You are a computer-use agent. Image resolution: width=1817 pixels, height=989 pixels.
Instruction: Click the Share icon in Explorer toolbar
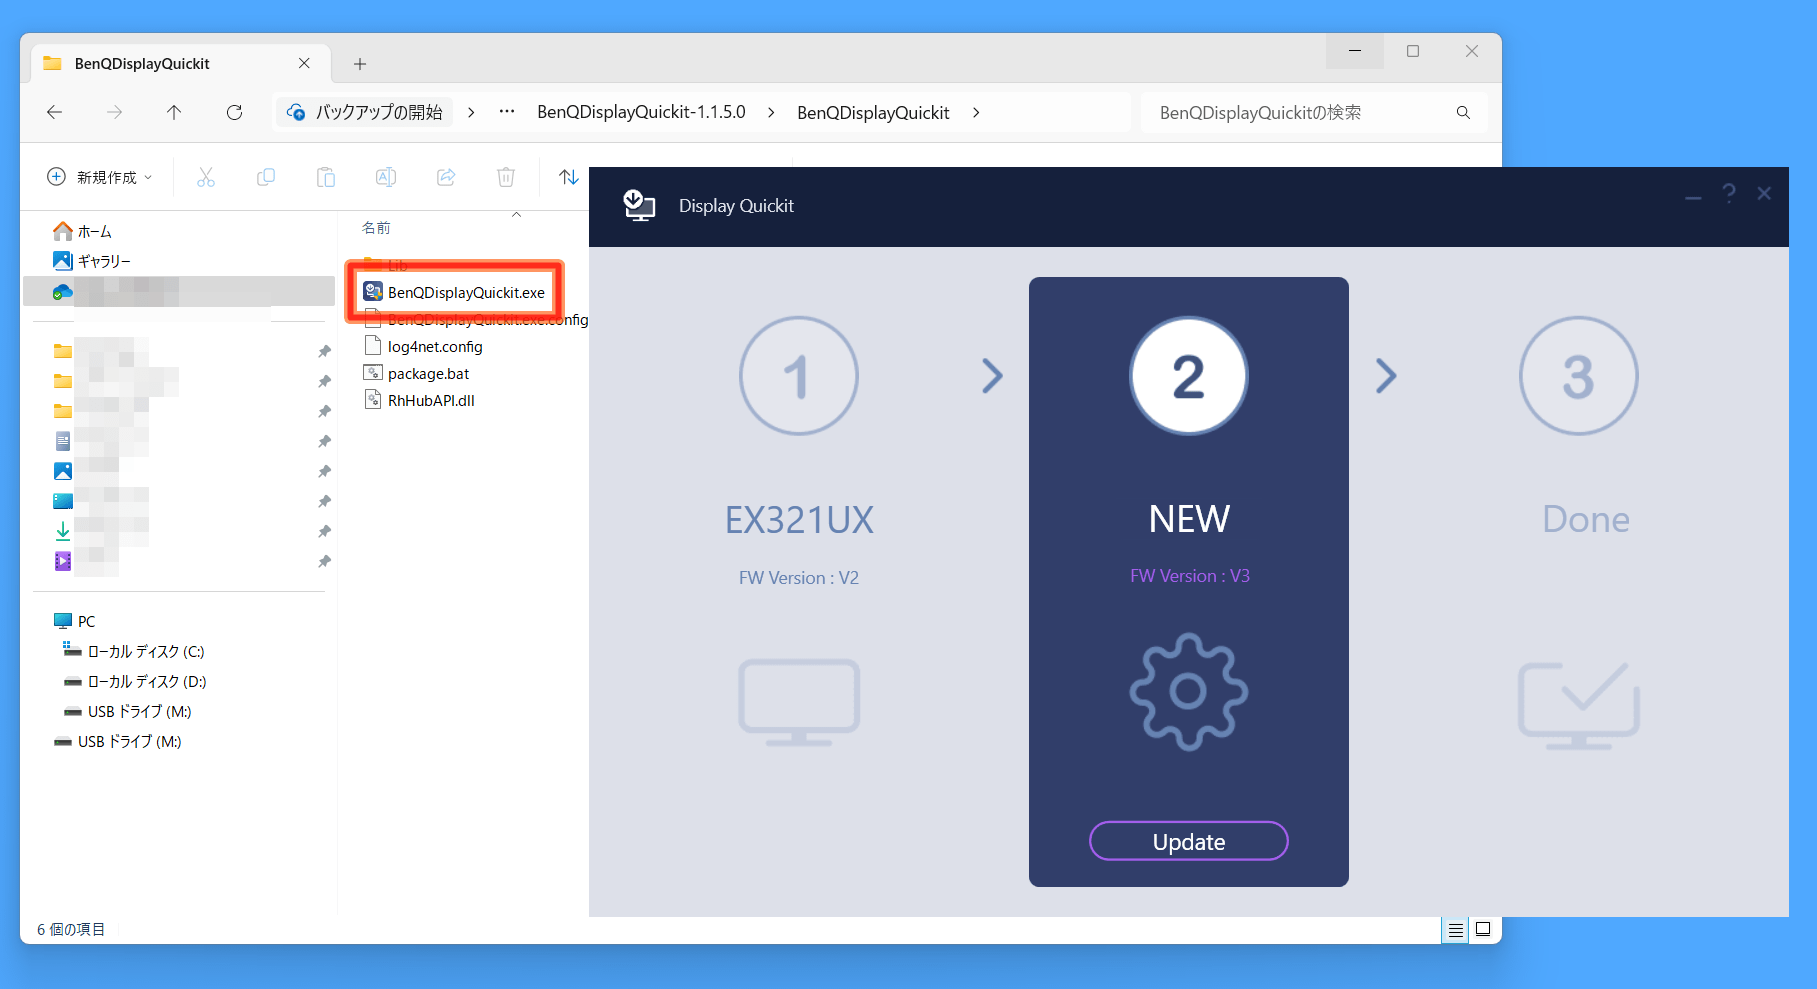(x=446, y=177)
